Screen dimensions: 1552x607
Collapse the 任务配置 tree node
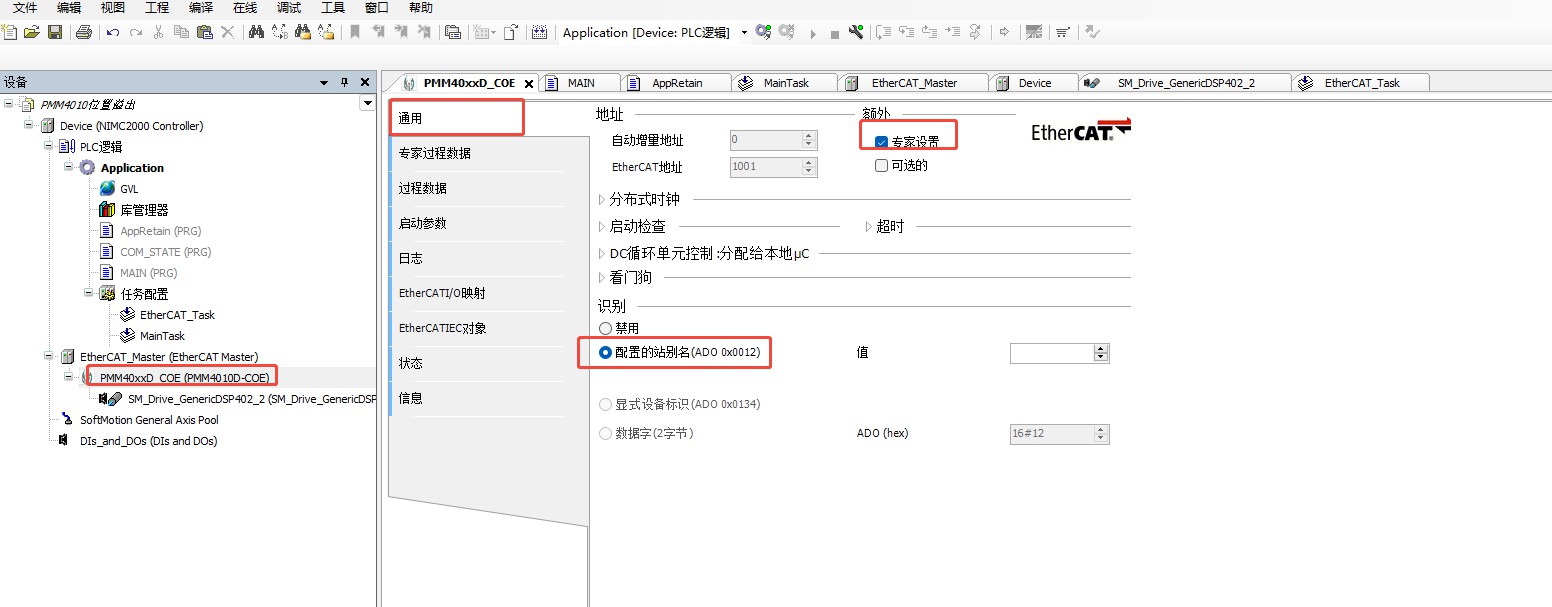point(89,292)
